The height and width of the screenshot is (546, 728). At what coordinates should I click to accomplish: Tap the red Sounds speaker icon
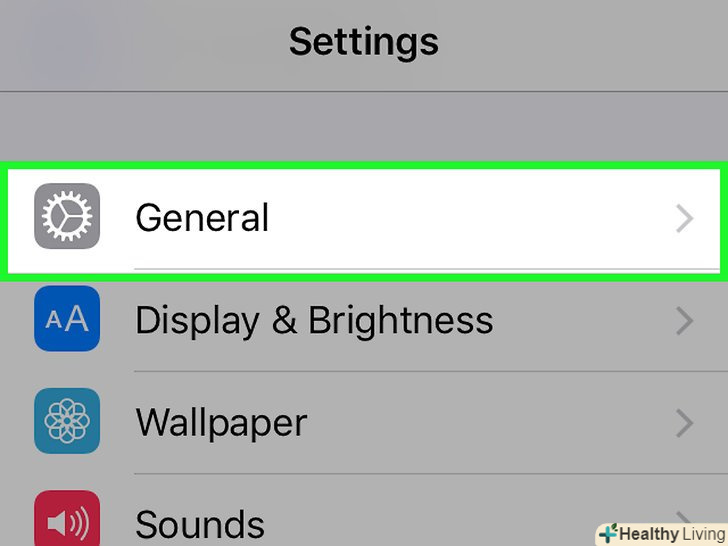click(67, 518)
